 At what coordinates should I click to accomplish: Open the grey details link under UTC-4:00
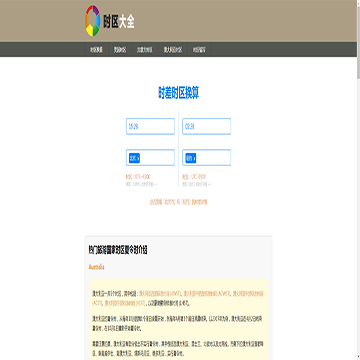[x=197, y=184]
